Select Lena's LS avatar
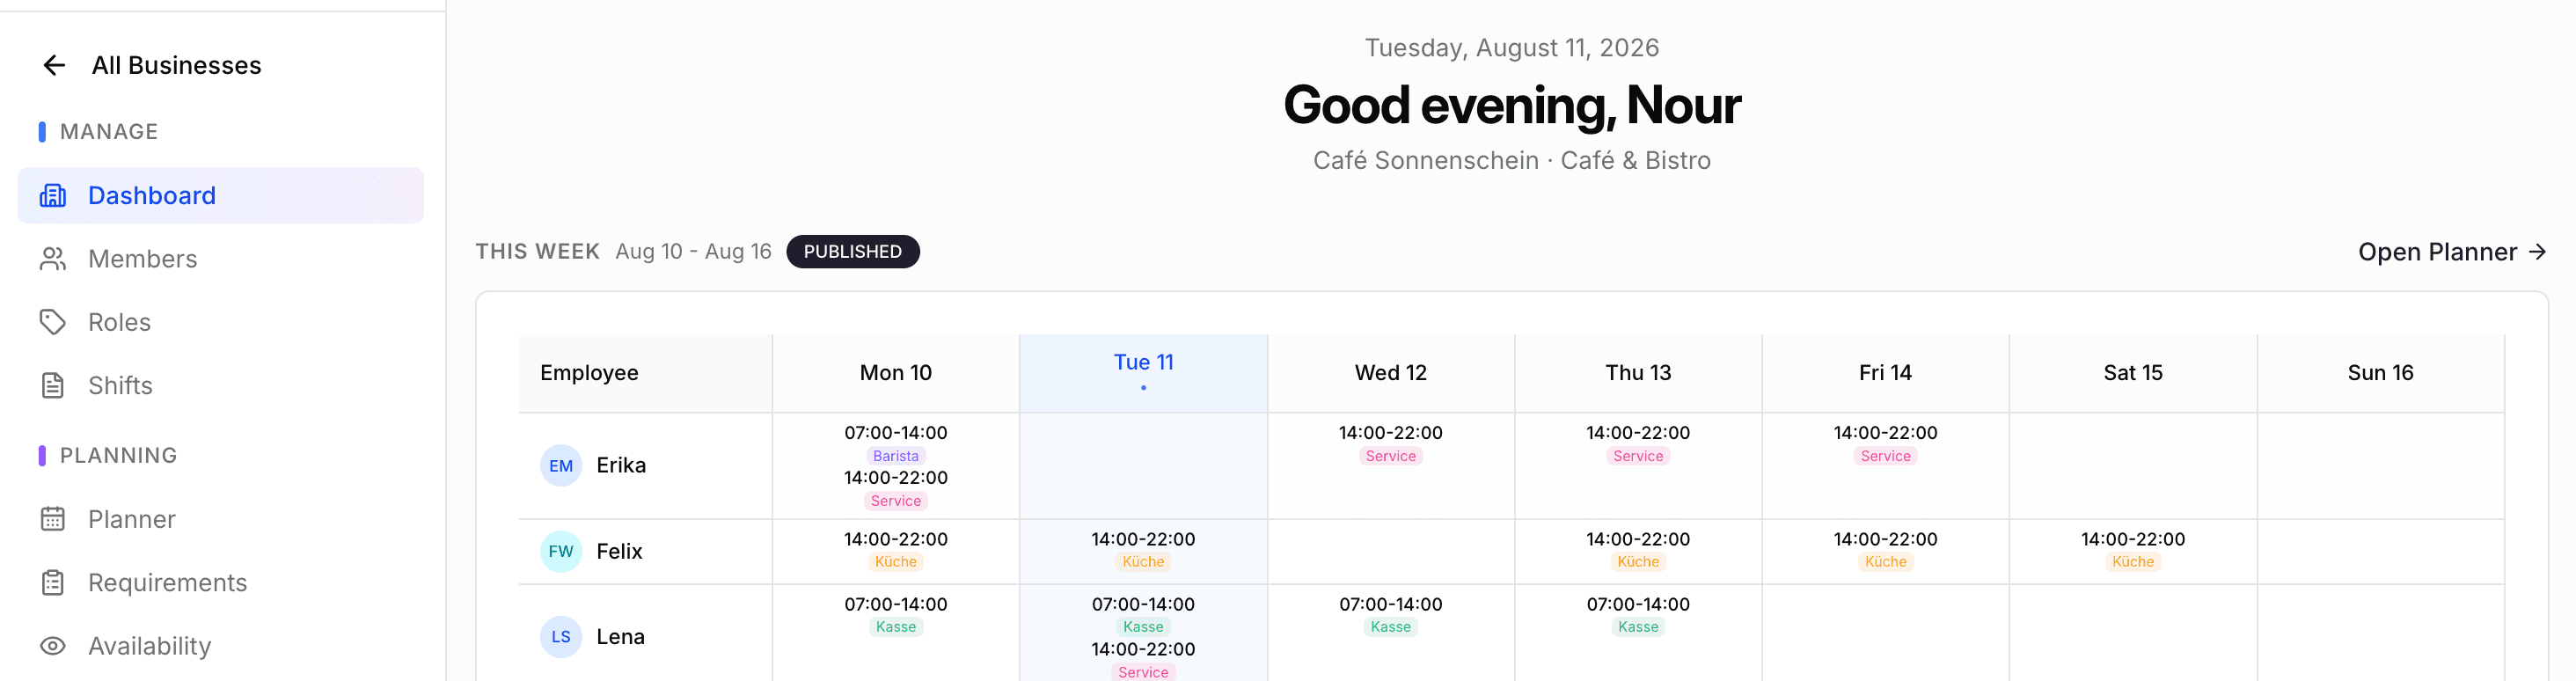Viewport: 2576px width, 681px height. 561,637
